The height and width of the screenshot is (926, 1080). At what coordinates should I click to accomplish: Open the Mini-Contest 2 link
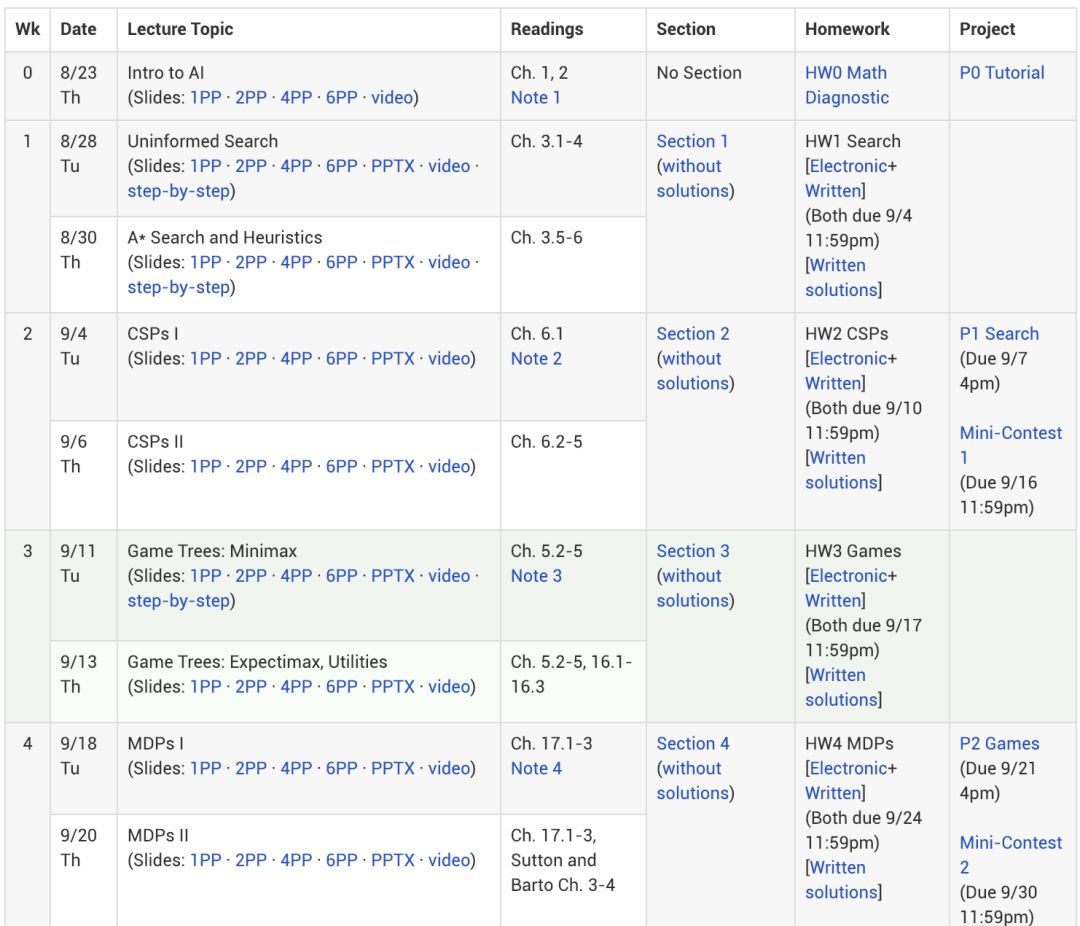click(x=1010, y=855)
